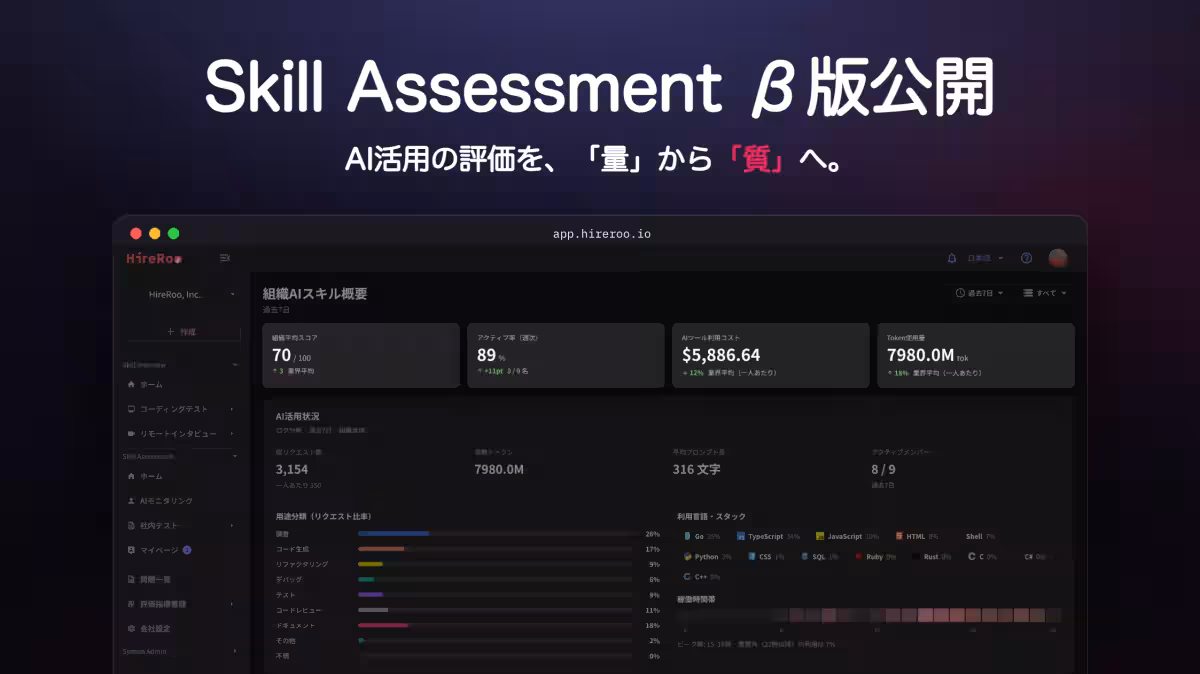
Task: Click the コードレビュー row label
Action: [x=299, y=610]
